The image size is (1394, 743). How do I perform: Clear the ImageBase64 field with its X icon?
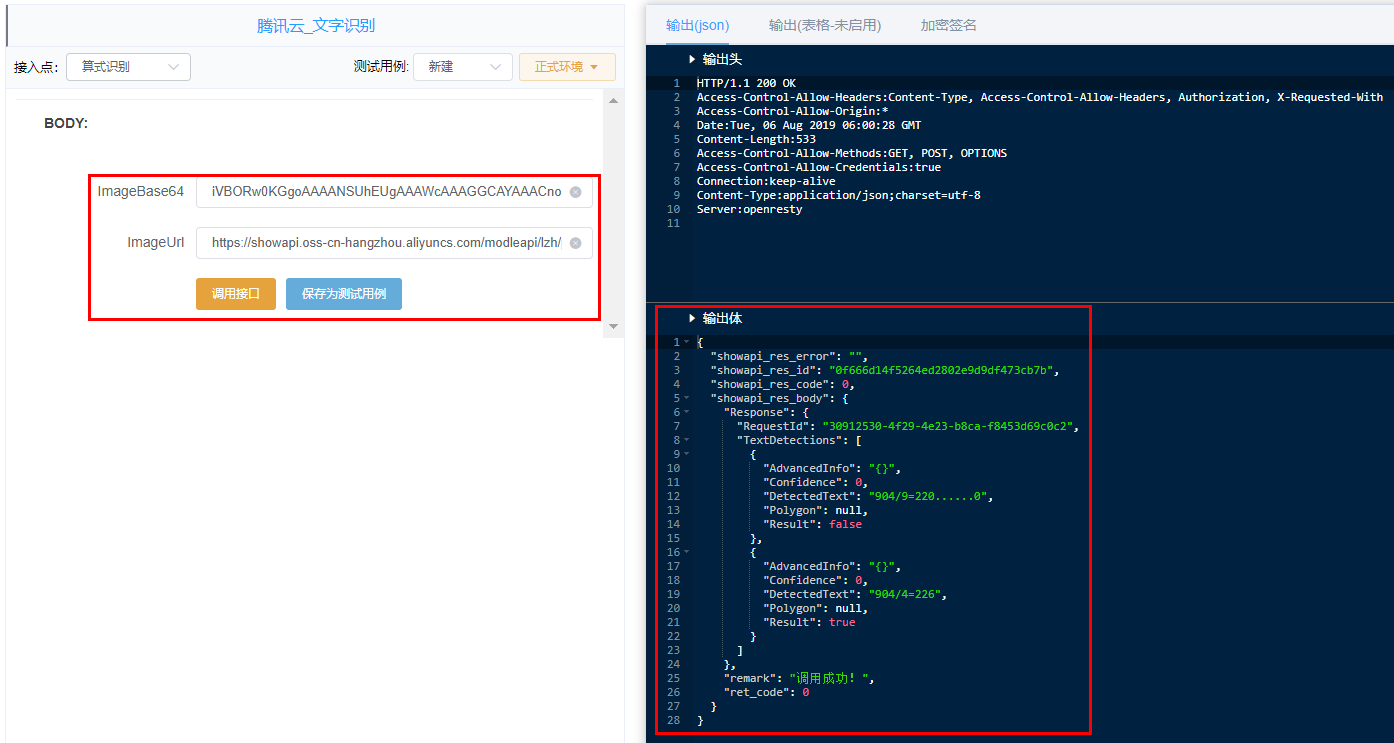(x=575, y=192)
